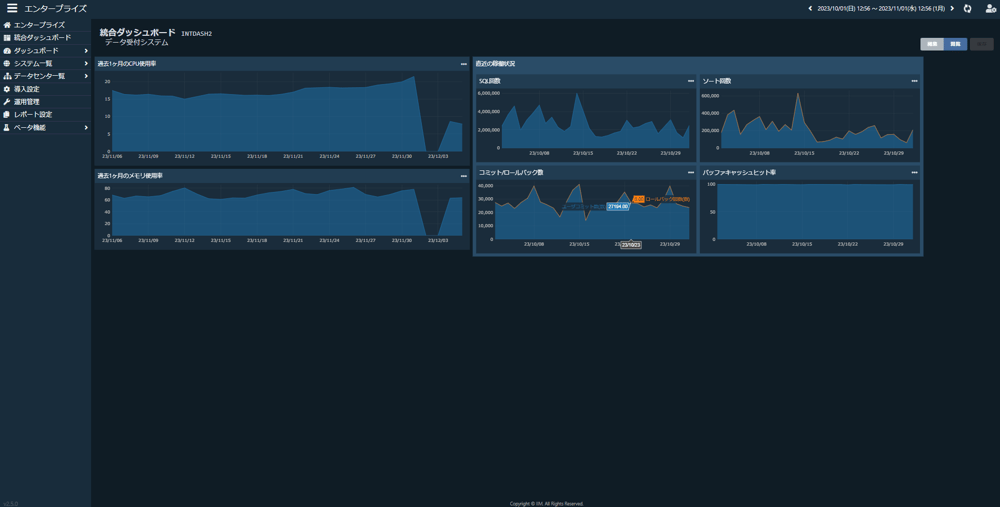Open the 運用管理 sidebar item
The image size is (1000, 507).
(45, 102)
